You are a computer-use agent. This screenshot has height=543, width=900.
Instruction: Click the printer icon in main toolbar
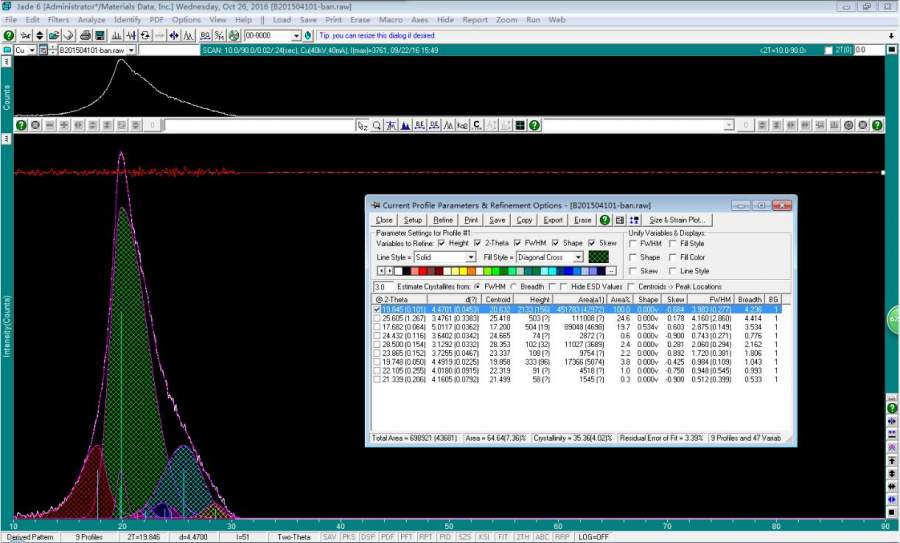point(85,36)
